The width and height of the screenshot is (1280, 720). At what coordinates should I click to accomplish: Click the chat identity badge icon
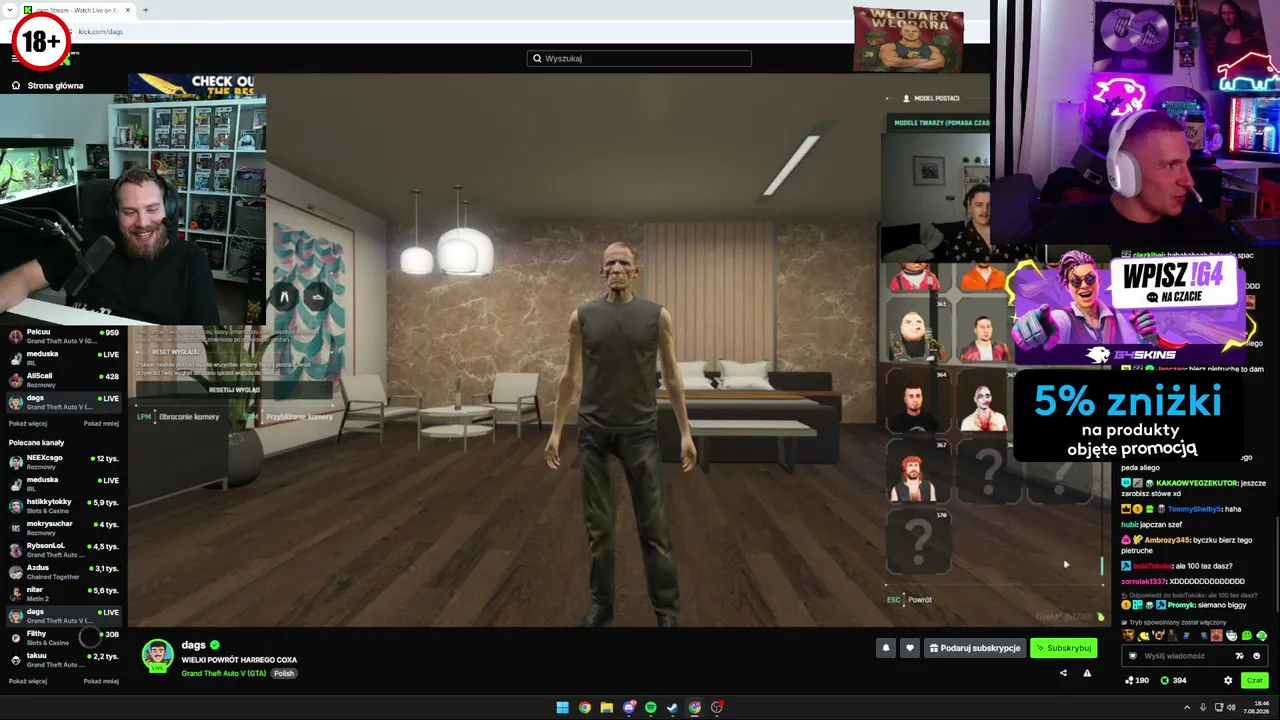pyautogui.click(x=1132, y=656)
